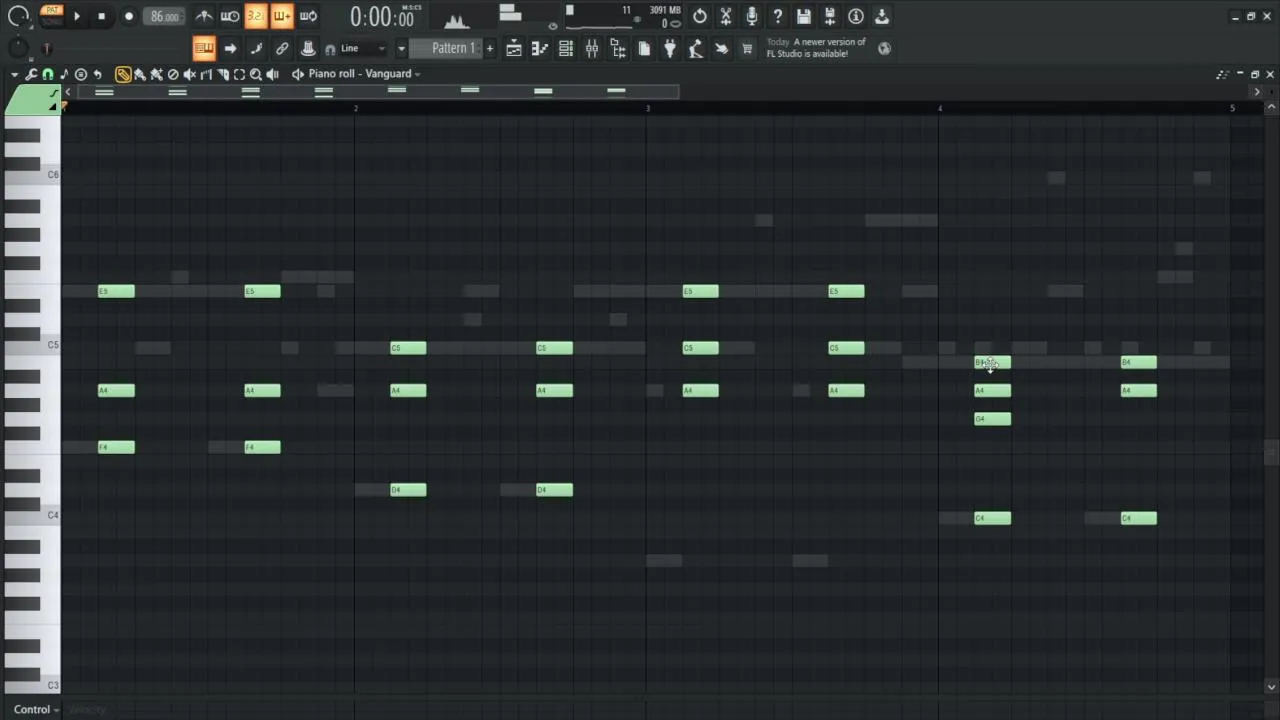Select the Zoom magnifier tool
The width and height of the screenshot is (1280, 720).
pos(256,74)
